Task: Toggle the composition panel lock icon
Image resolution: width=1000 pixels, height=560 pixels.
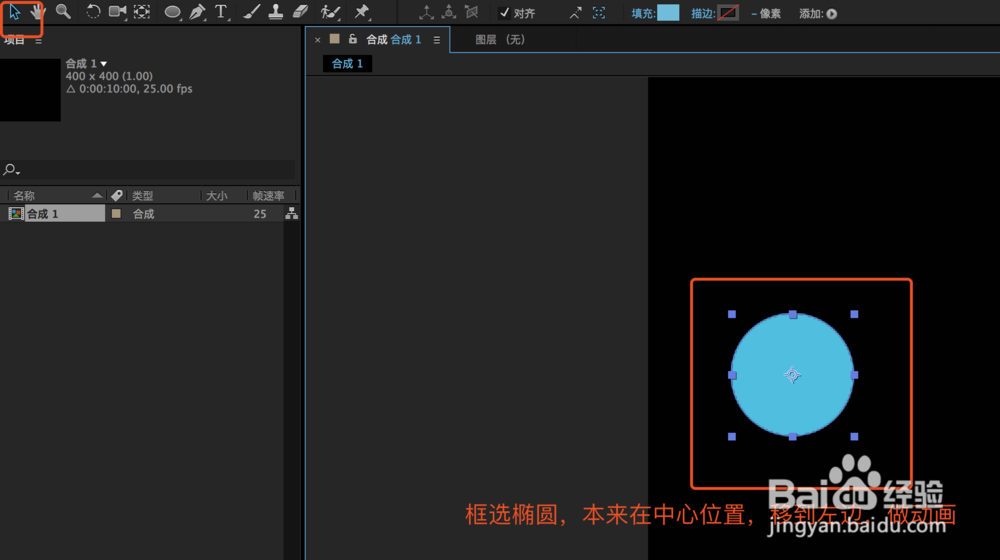Action: tap(353, 40)
